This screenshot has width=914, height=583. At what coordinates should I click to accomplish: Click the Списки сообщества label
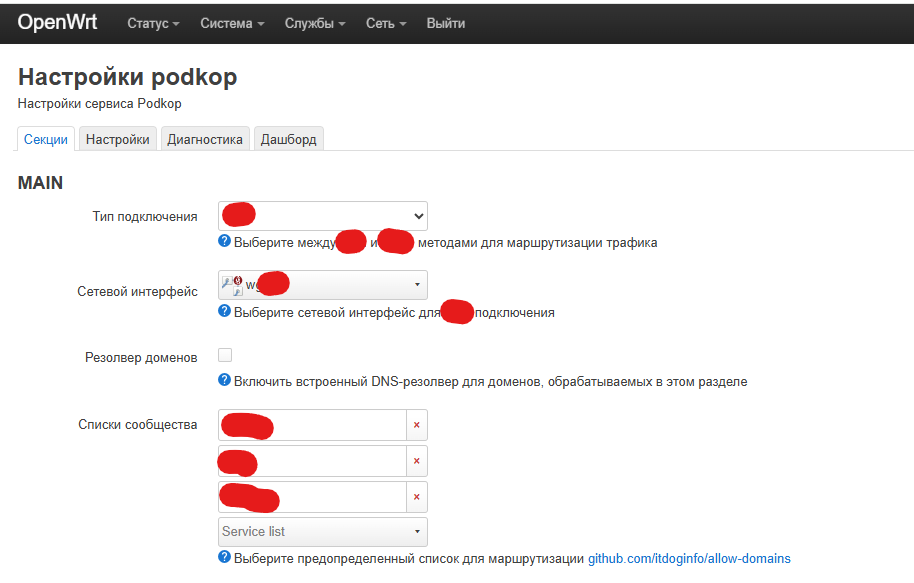(x=138, y=424)
